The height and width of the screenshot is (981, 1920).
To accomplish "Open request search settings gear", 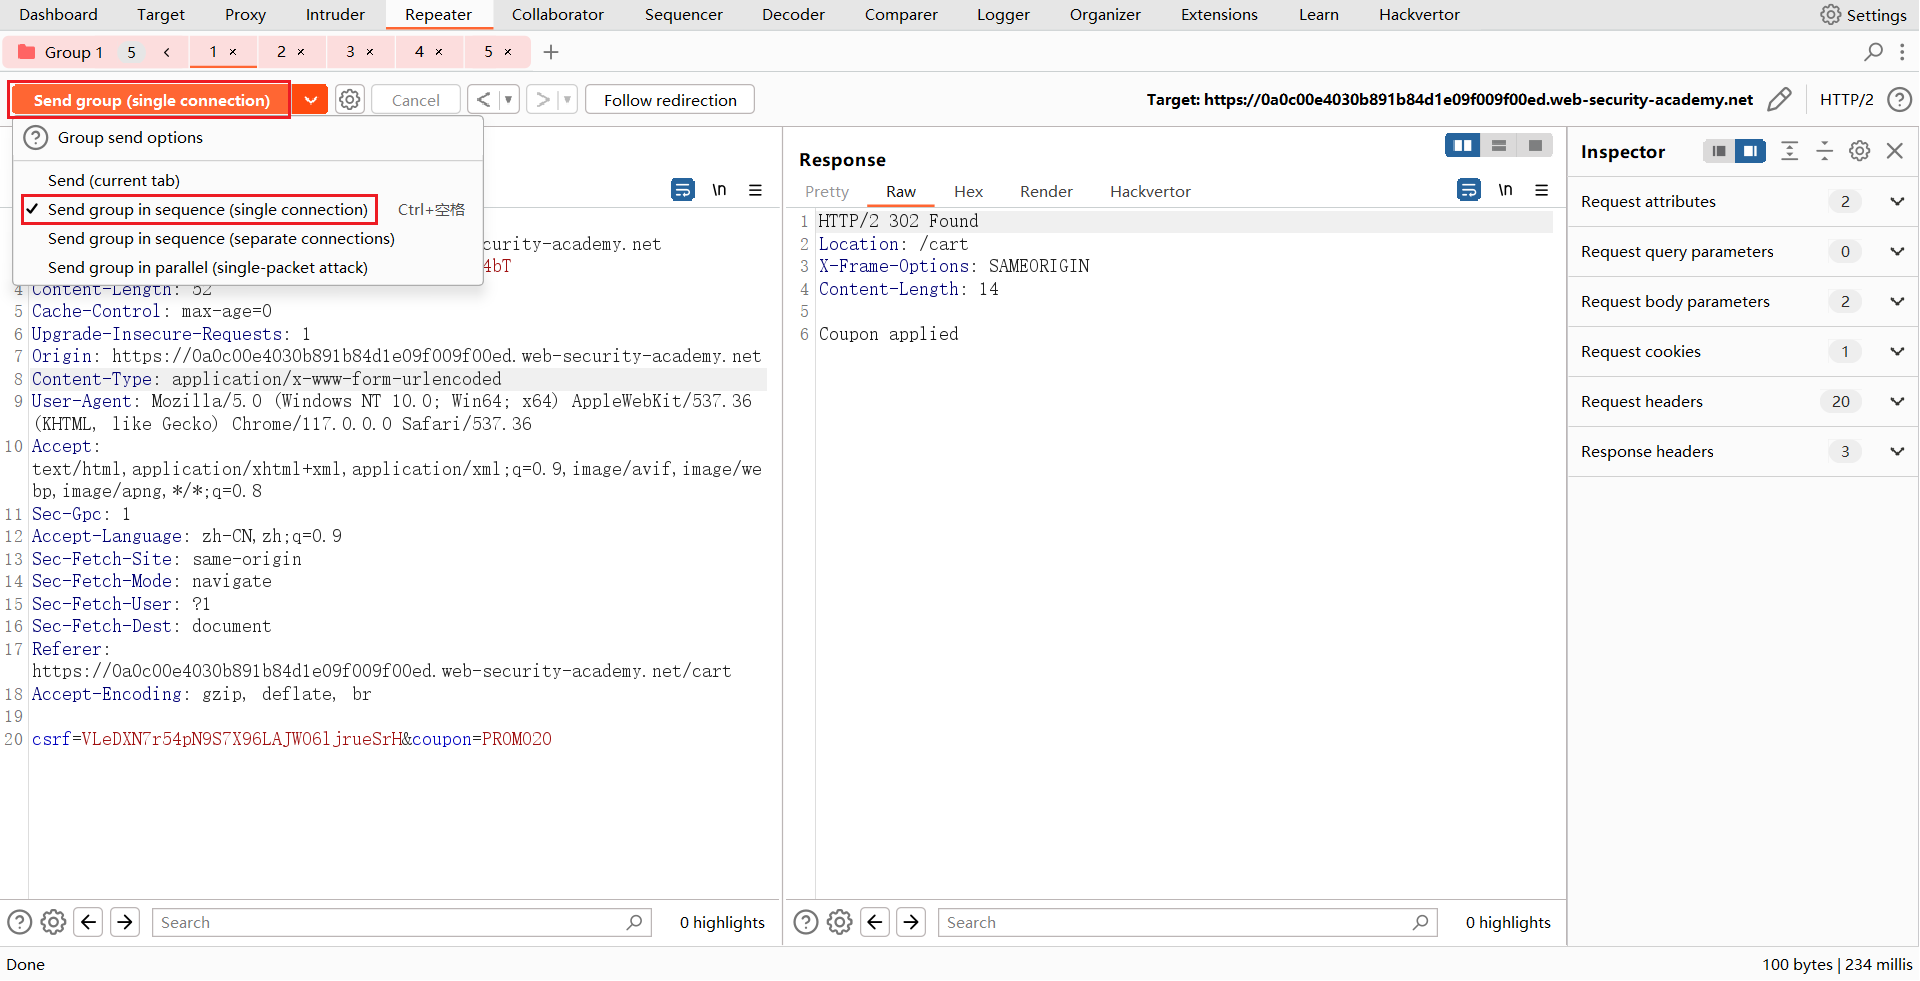I will tap(54, 922).
